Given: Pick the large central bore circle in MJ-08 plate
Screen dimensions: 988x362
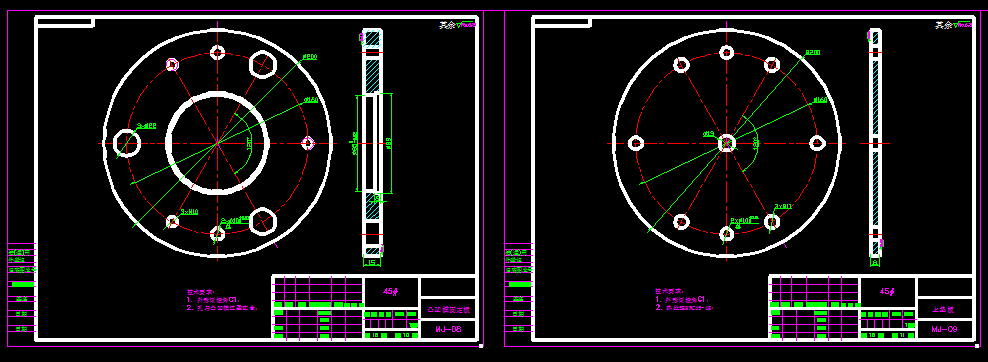Looking at the screenshot, I should (217, 143).
